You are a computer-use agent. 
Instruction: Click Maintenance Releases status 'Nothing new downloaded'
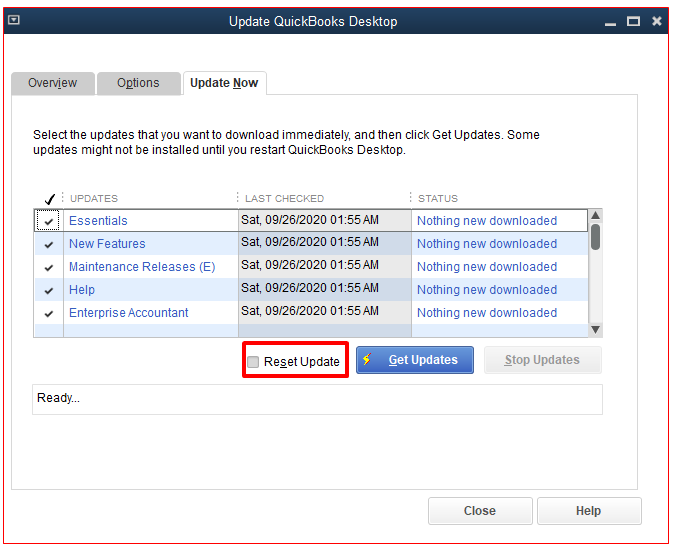click(487, 266)
